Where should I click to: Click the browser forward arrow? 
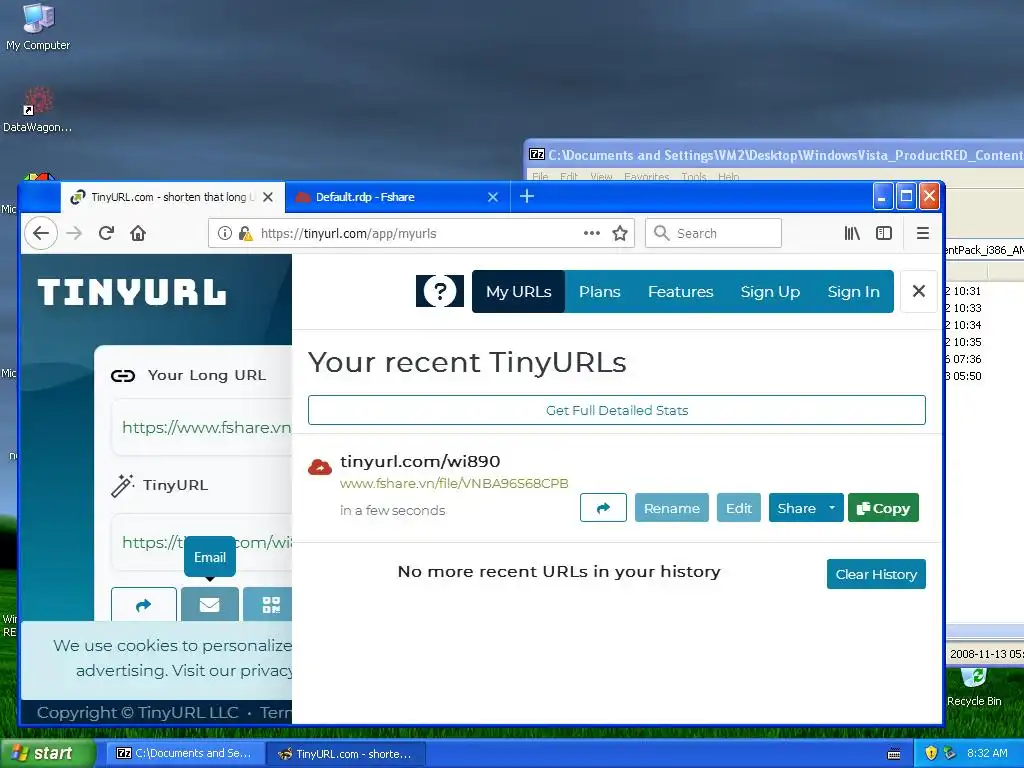pyautogui.click(x=74, y=233)
